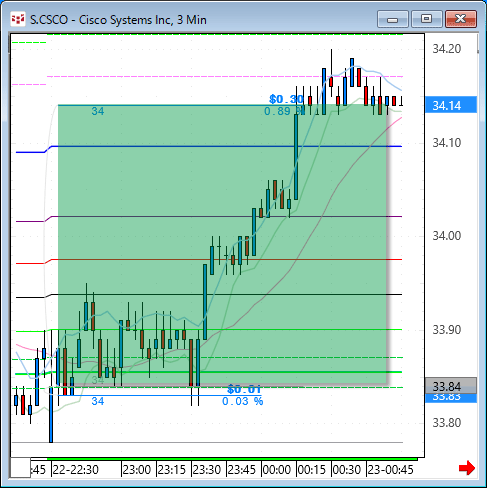Click the 22-22:30 time axis label

[x=76, y=470]
